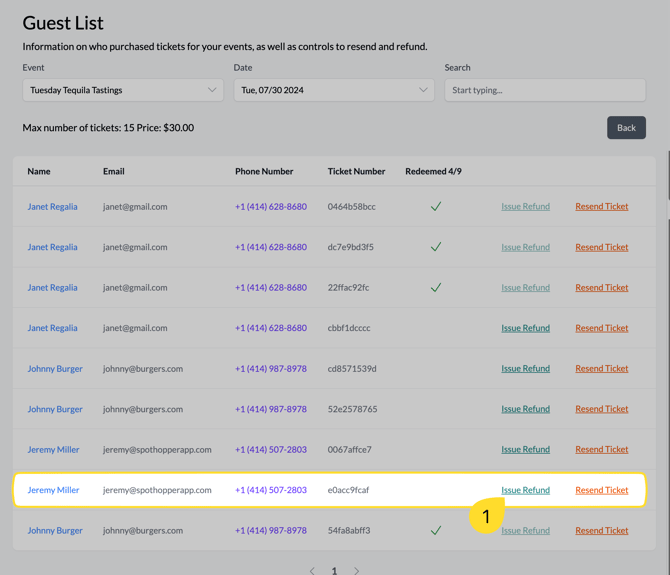The height and width of the screenshot is (575, 670).
Task: Click the page scrollbar on the right edge
Action: pos(667,100)
